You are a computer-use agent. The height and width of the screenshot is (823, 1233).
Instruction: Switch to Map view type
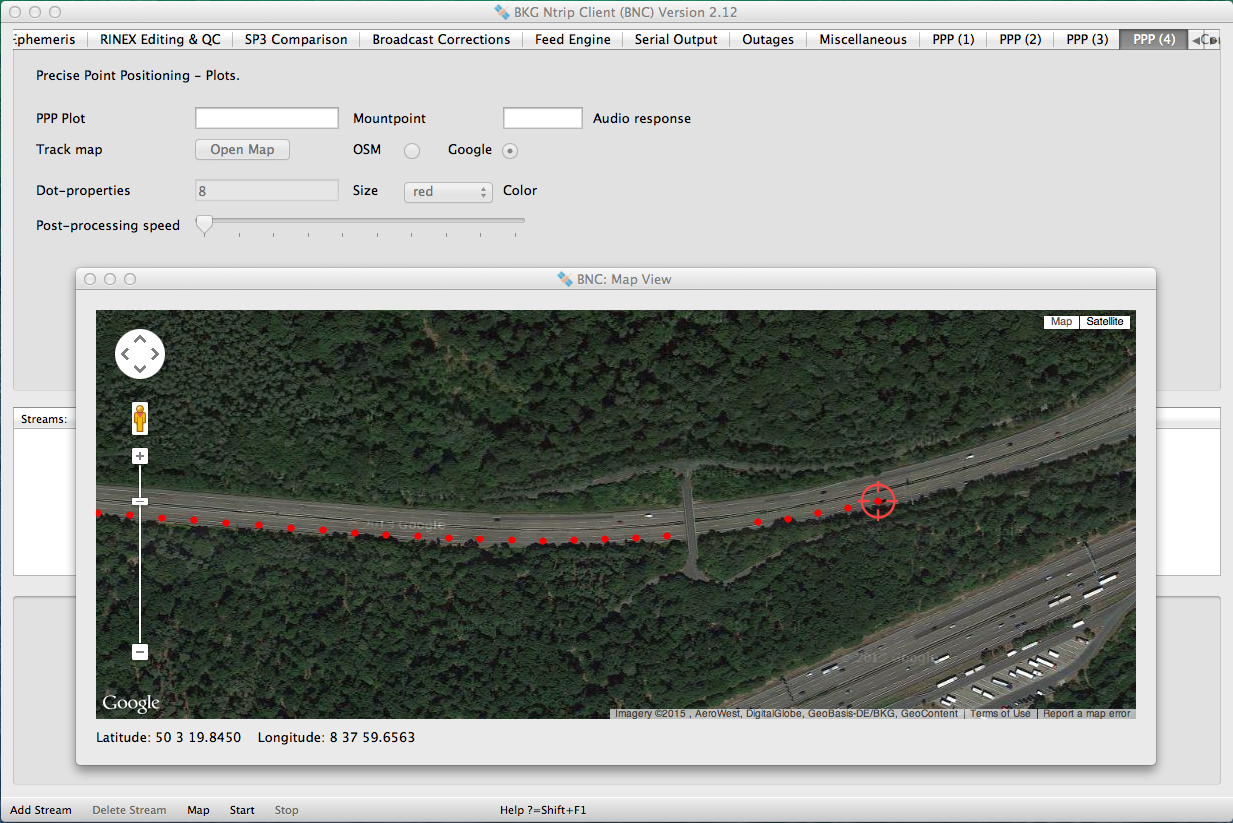click(1061, 322)
